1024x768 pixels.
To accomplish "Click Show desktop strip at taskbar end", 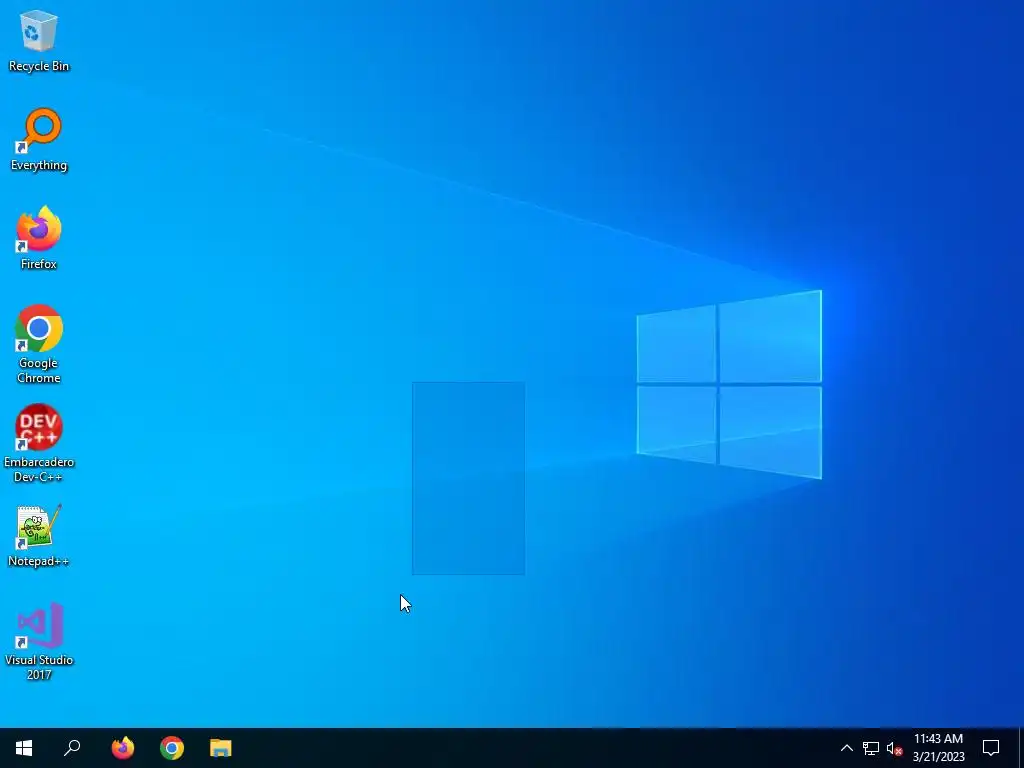I will [1021, 748].
